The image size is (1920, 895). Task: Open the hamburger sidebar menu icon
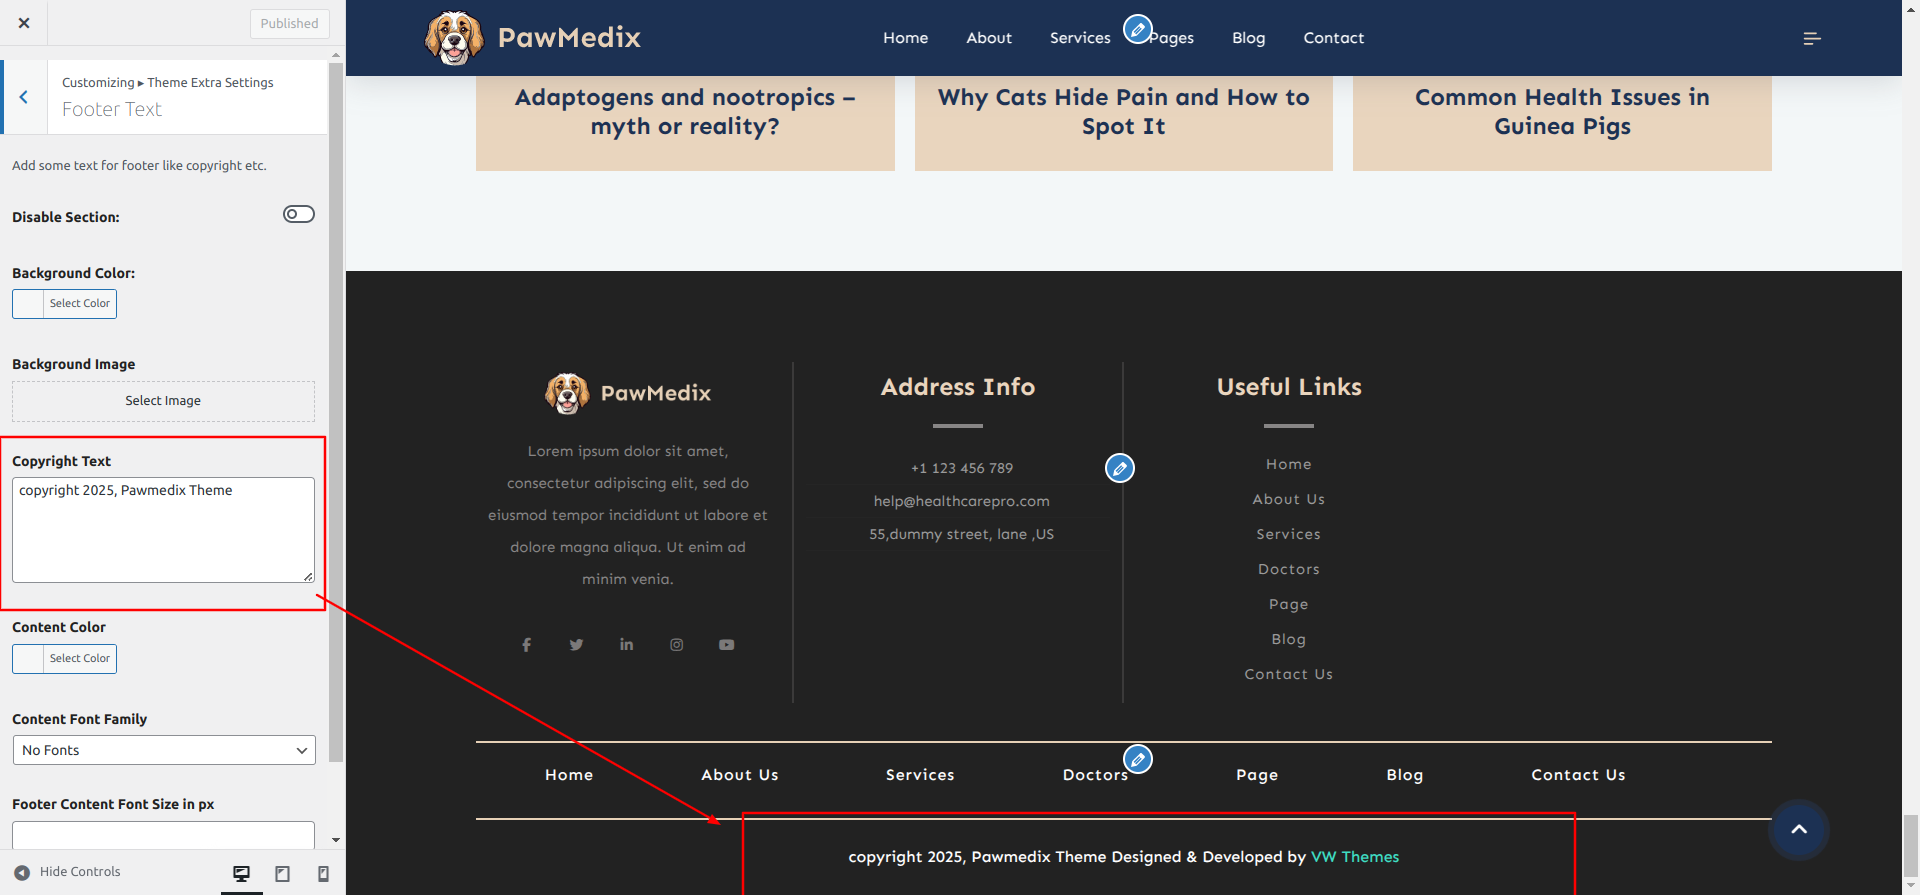pyautogui.click(x=1811, y=38)
